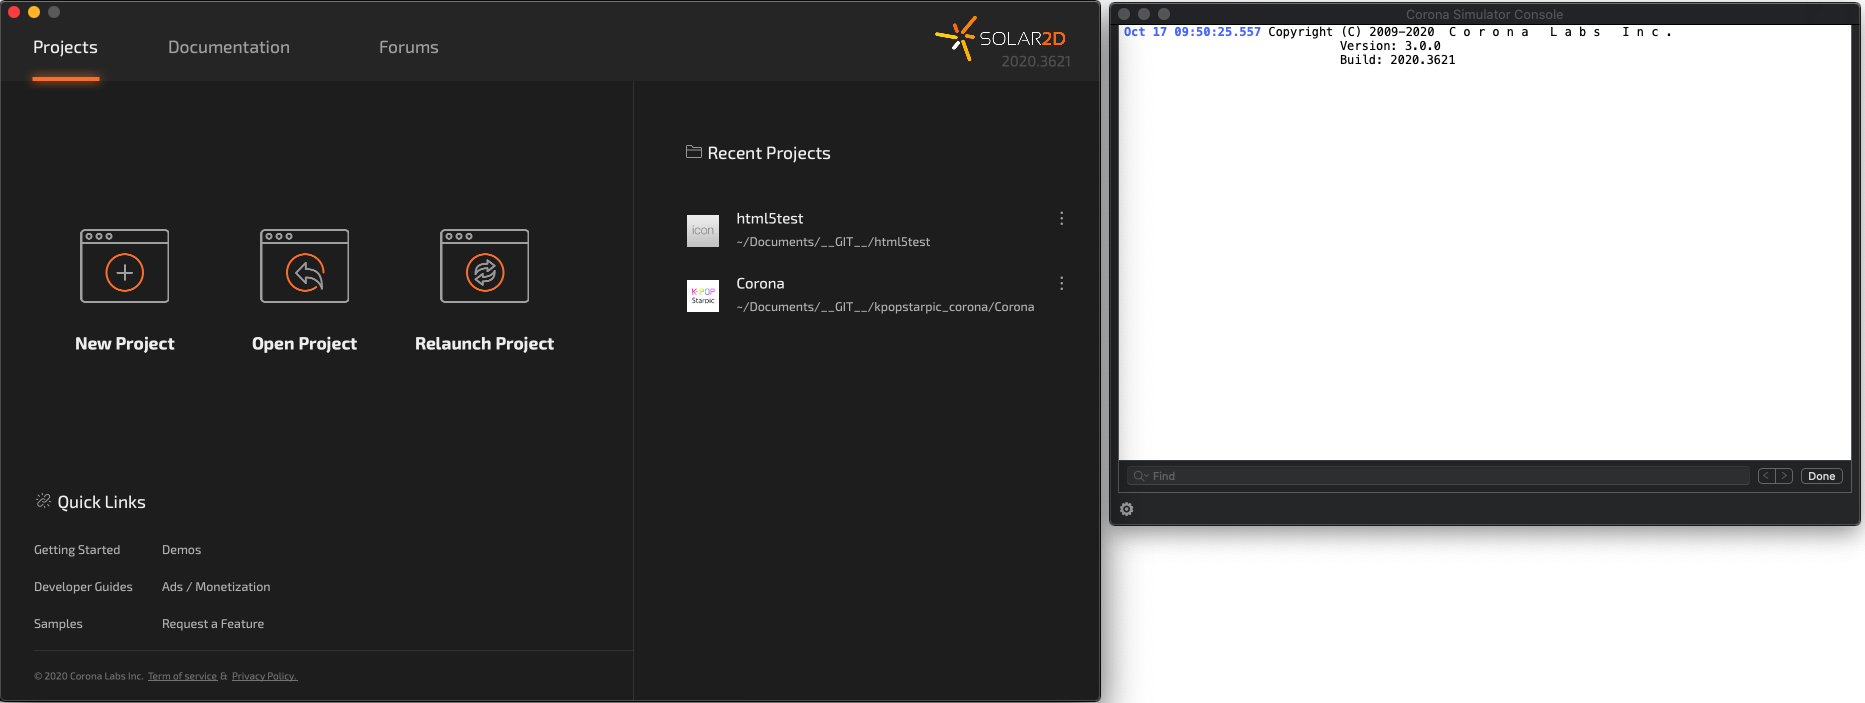Switch to the Forums tab

(408, 47)
